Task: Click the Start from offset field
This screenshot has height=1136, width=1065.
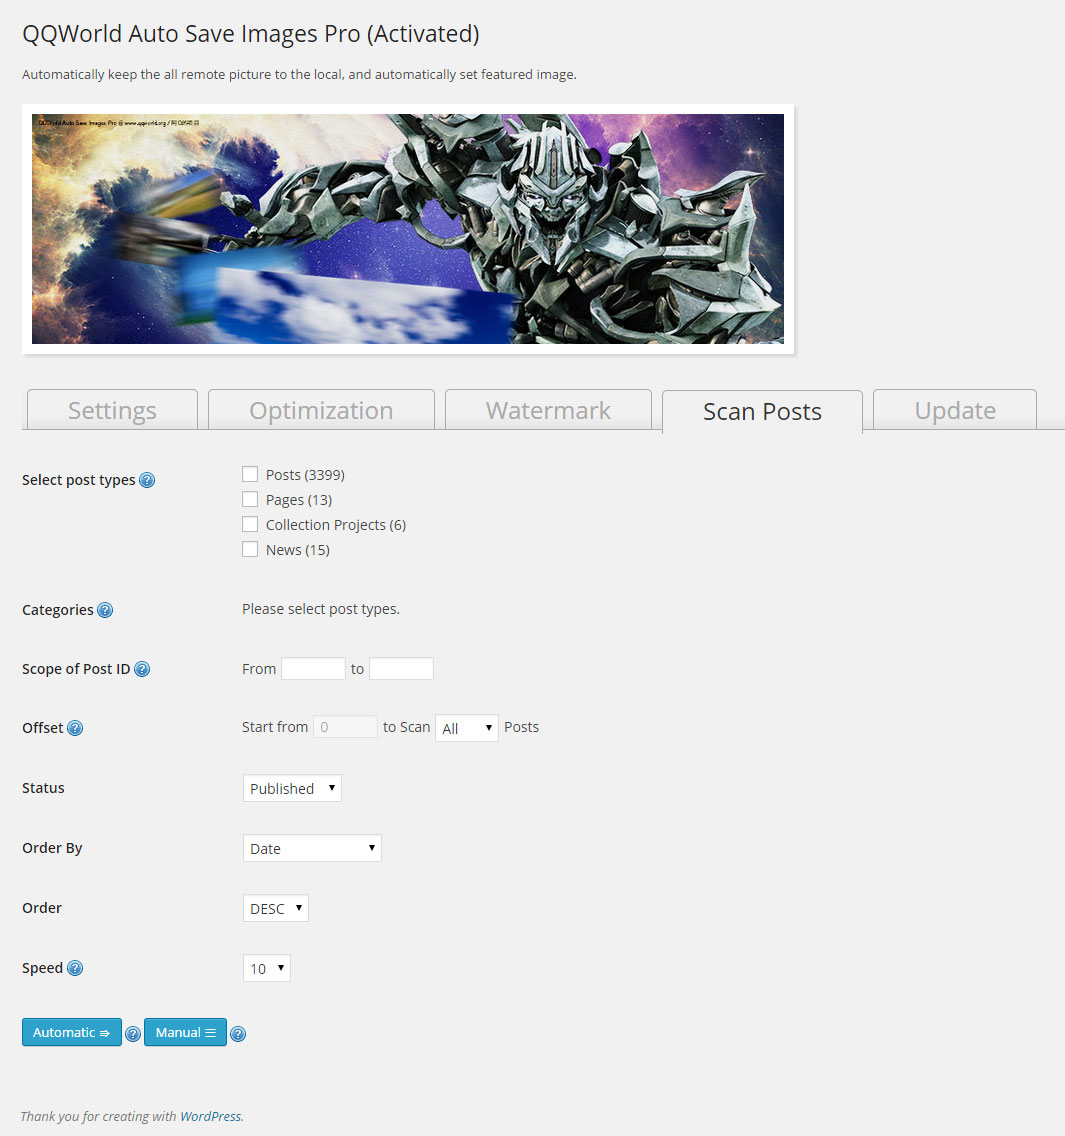Action: tap(345, 727)
